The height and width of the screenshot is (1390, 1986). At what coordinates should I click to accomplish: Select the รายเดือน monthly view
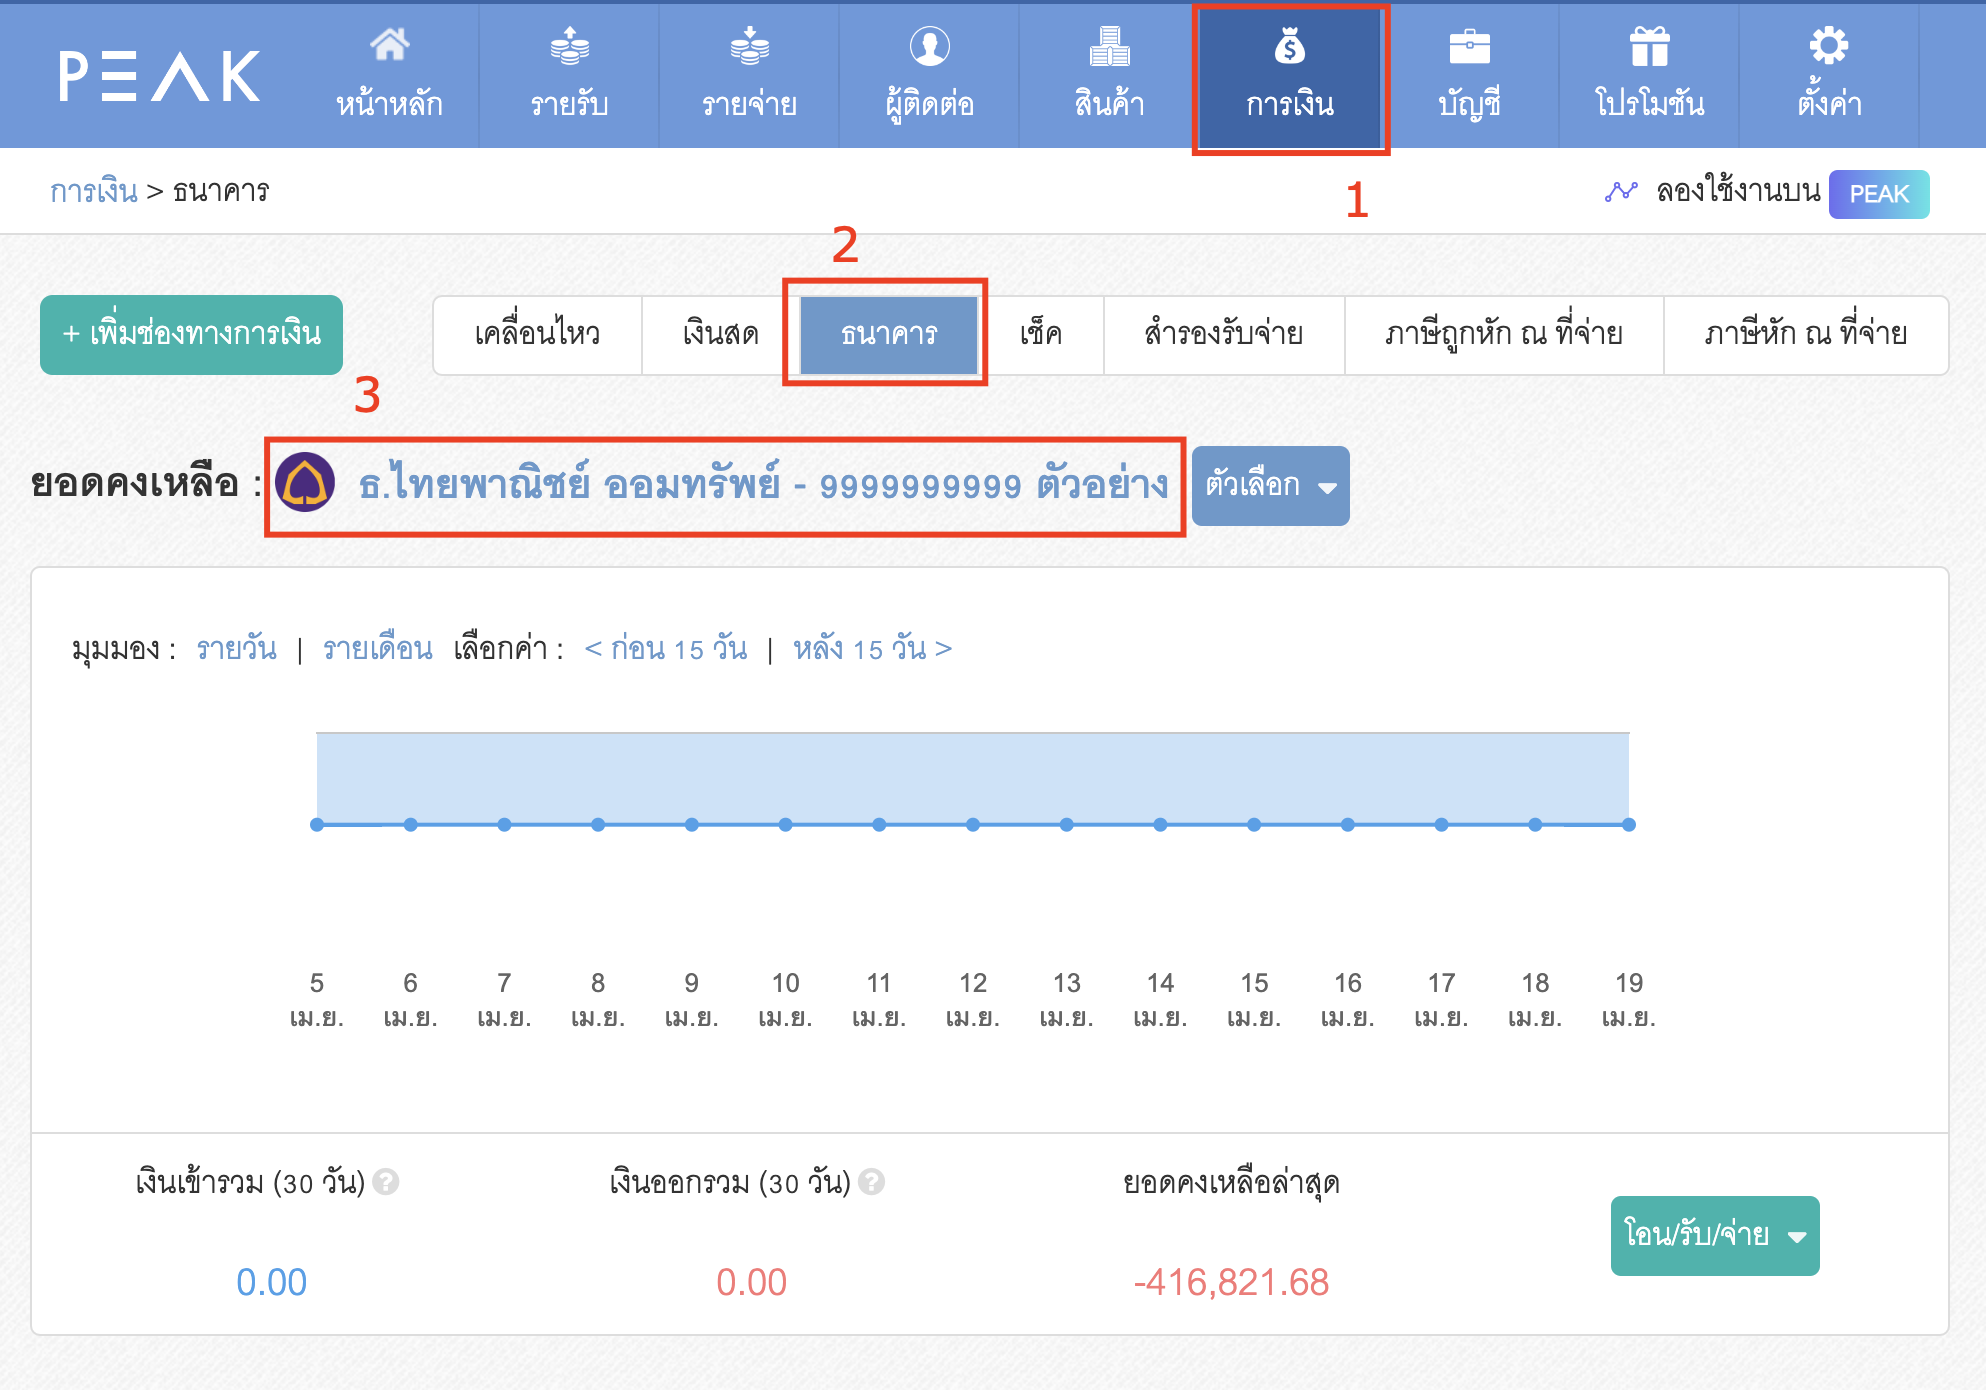[x=377, y=649]
